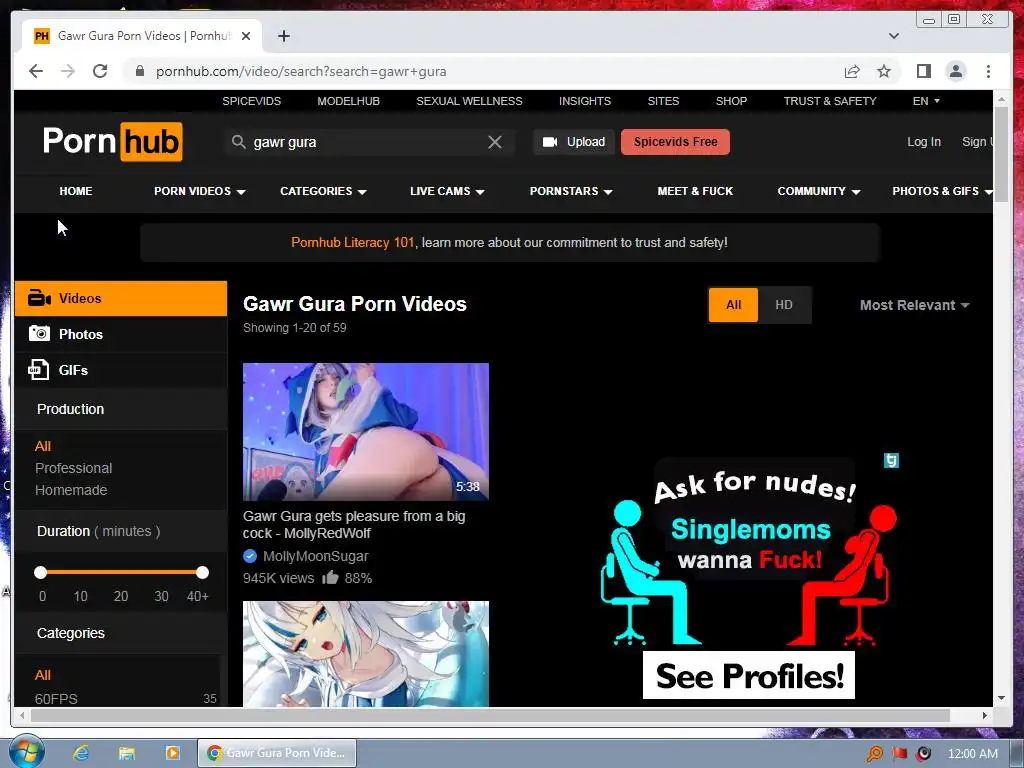
Task: Click the magnifier tray icon
Action: coord(874,754)
